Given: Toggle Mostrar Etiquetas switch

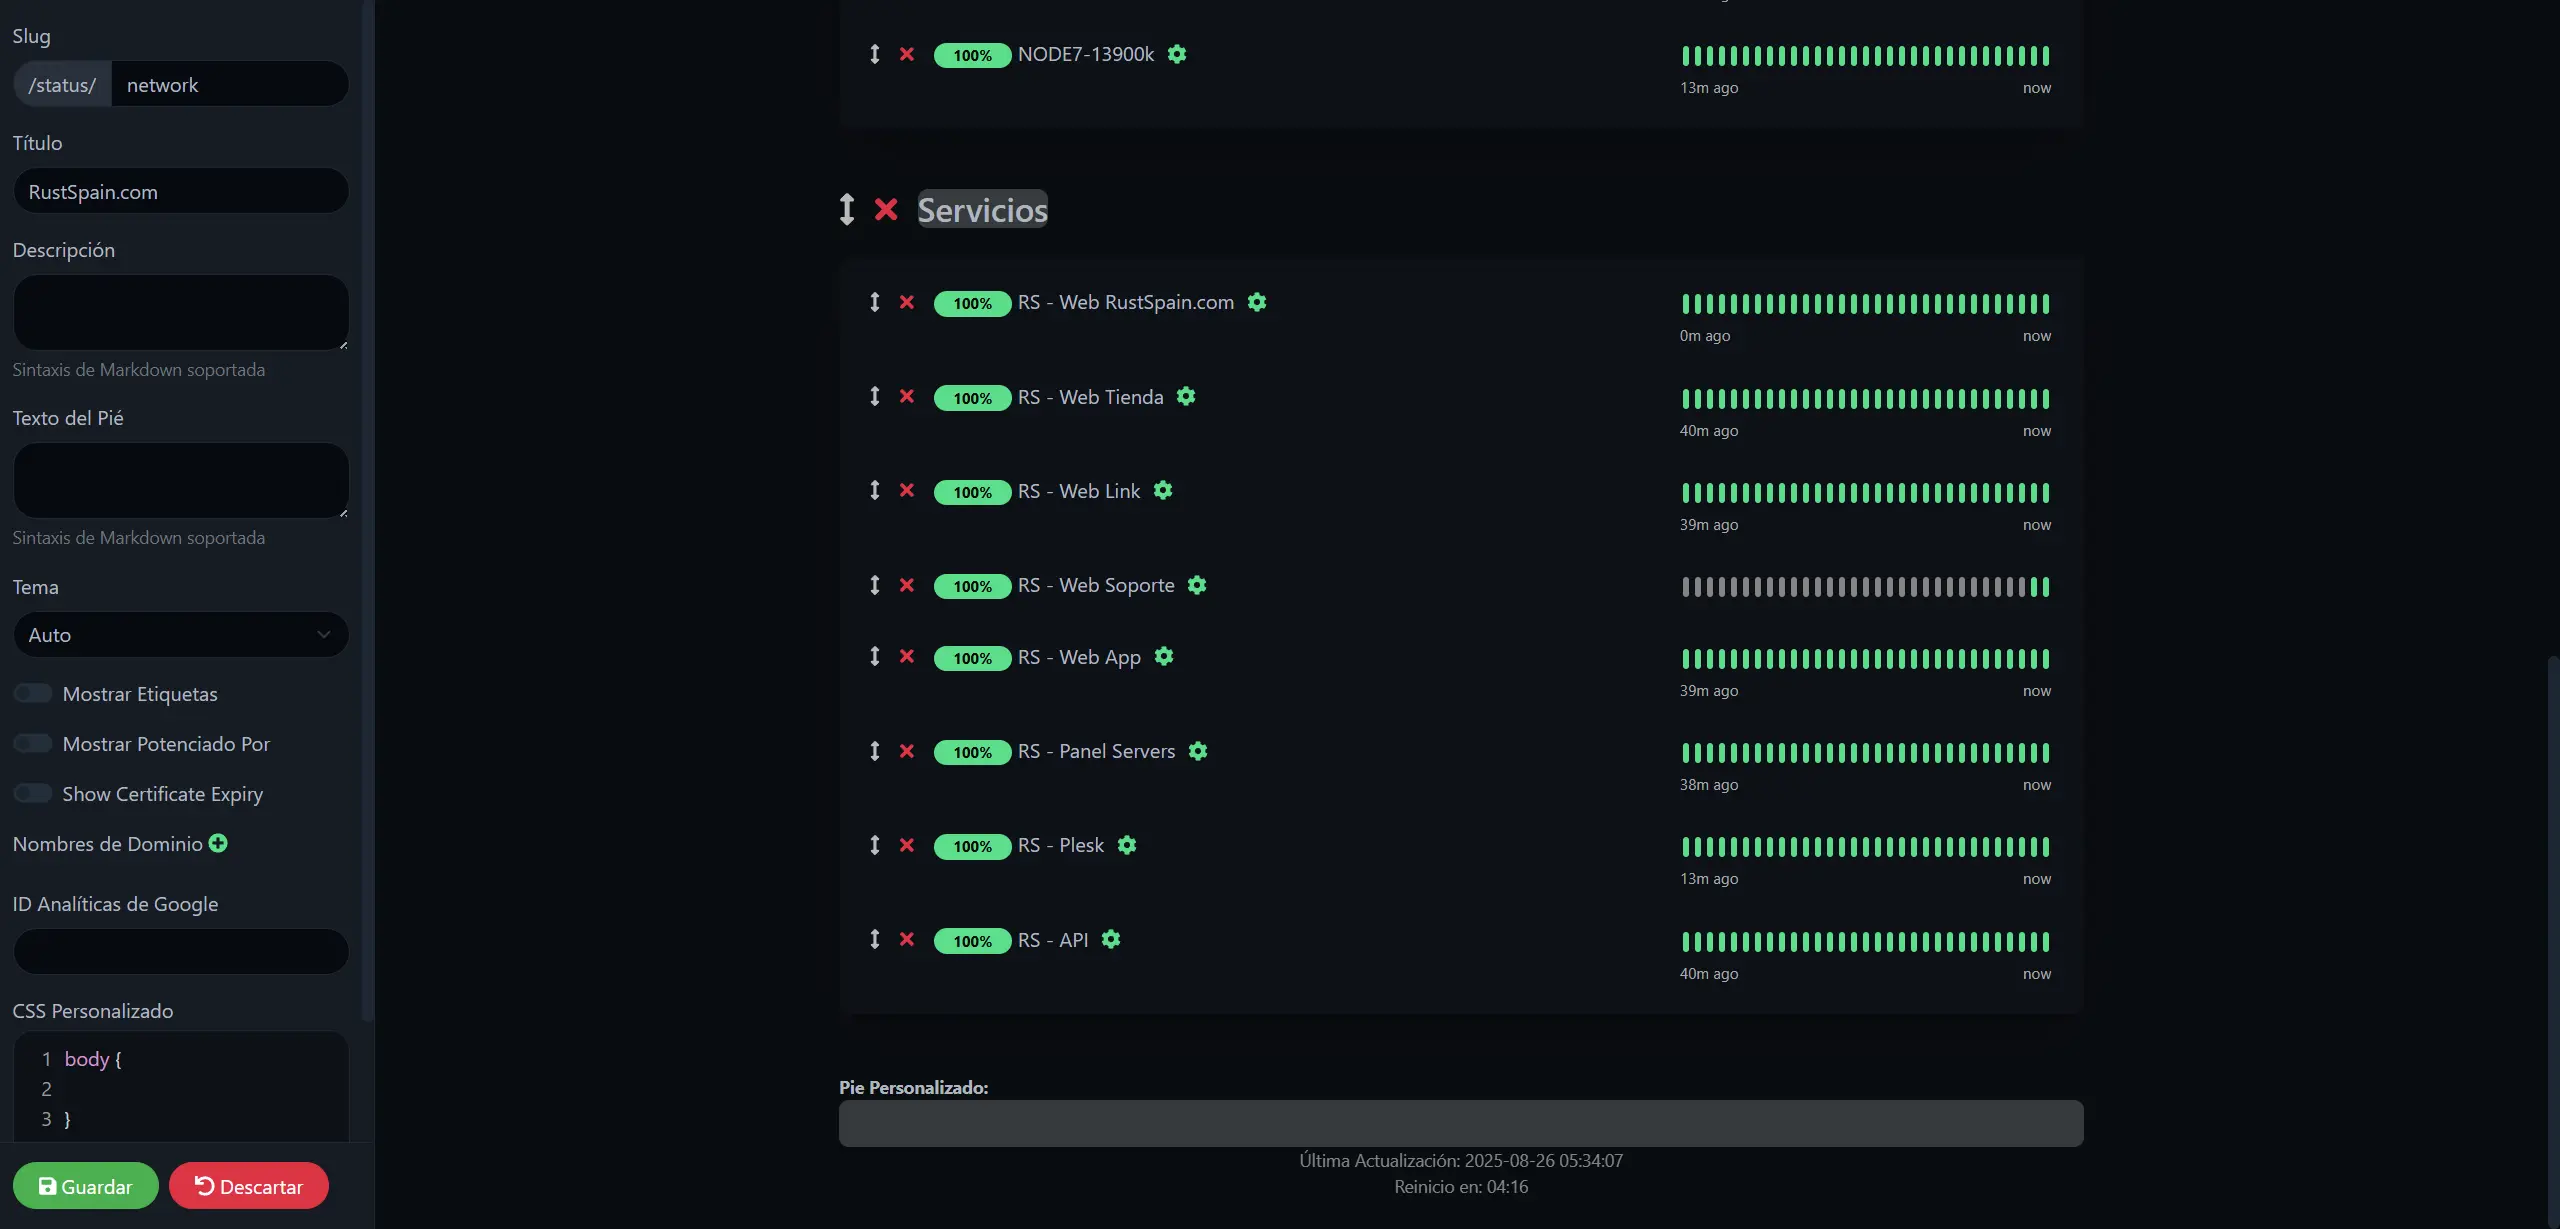Looking at the screenshot, I should tap(33, 693).
